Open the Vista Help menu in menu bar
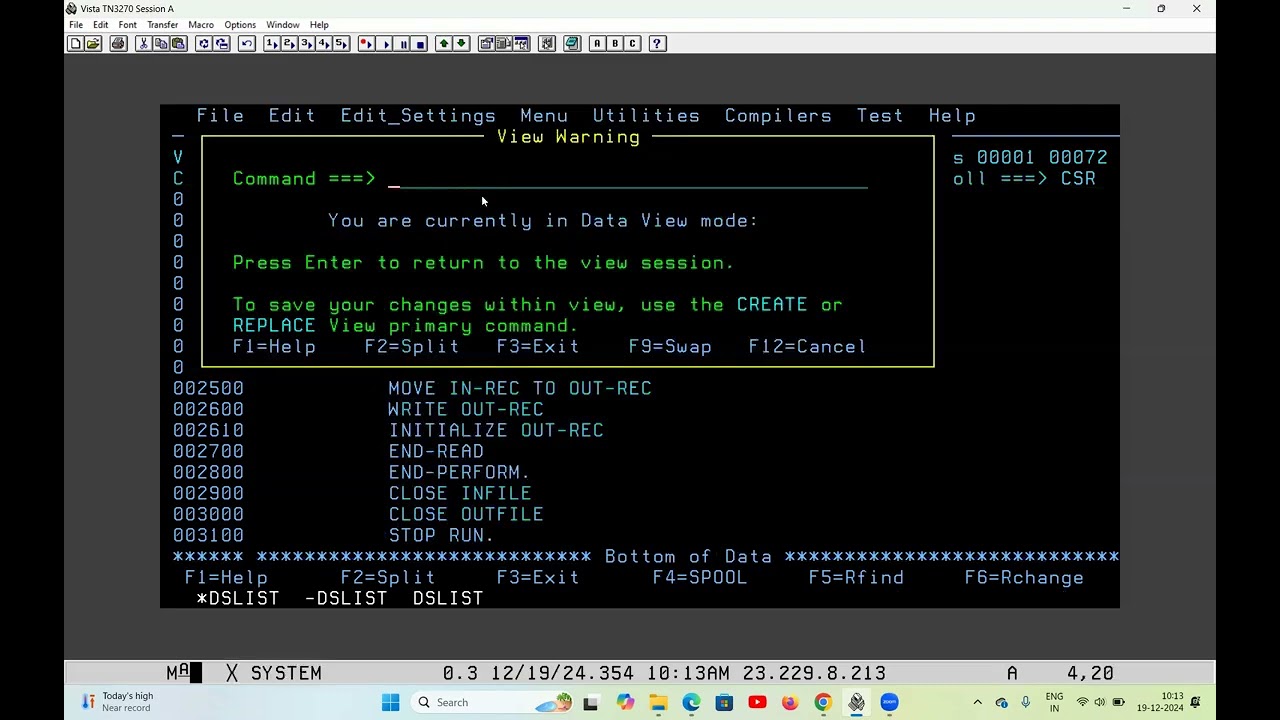 coord(319,25)
